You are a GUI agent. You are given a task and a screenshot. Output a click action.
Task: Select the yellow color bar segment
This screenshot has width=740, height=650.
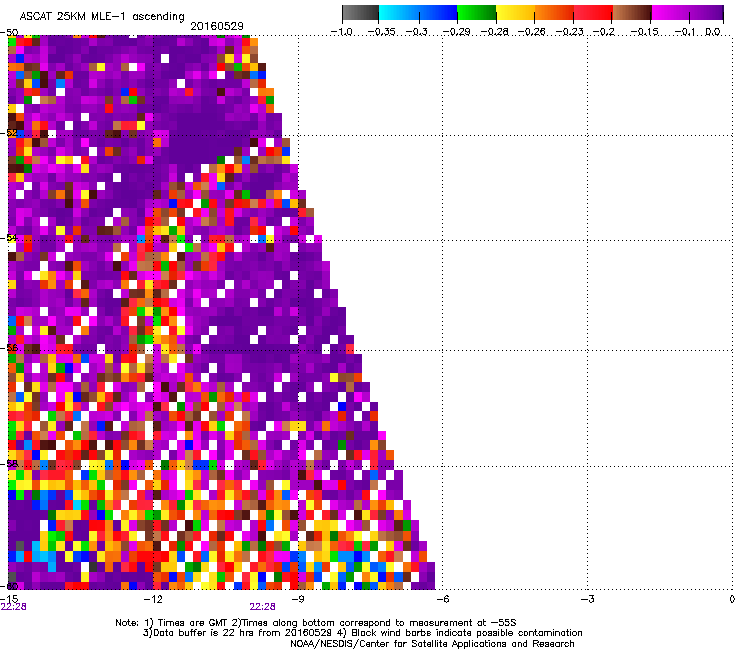point(515,13)
